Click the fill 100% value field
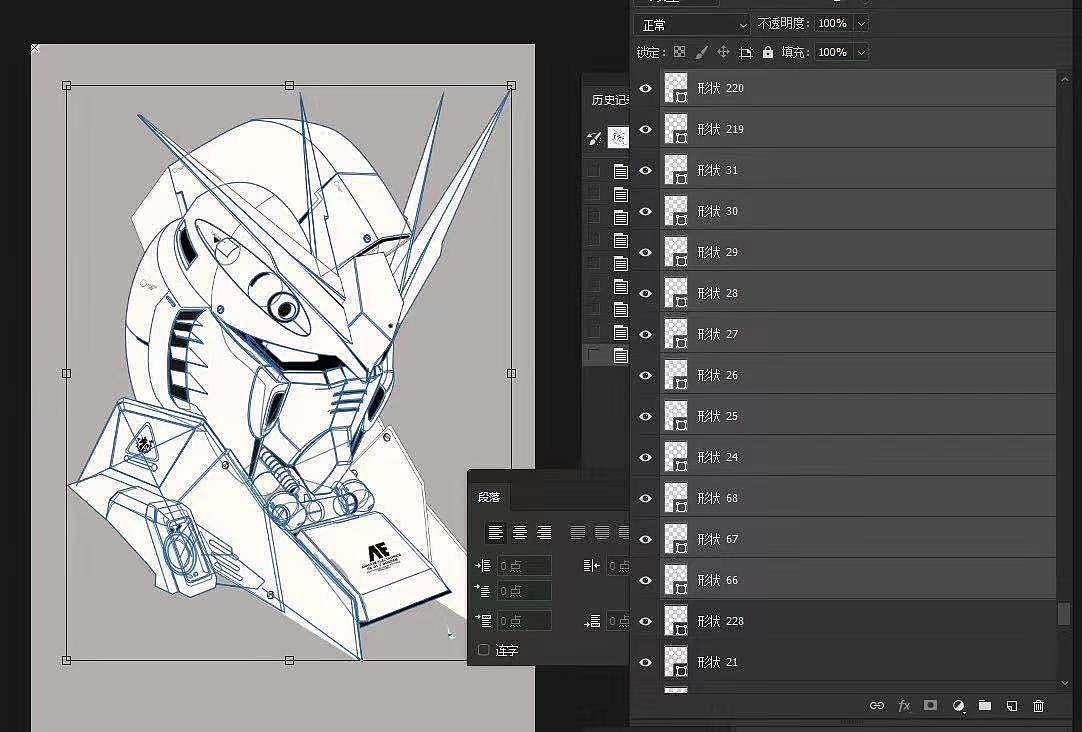1082x732 pixels. point(834,52)
